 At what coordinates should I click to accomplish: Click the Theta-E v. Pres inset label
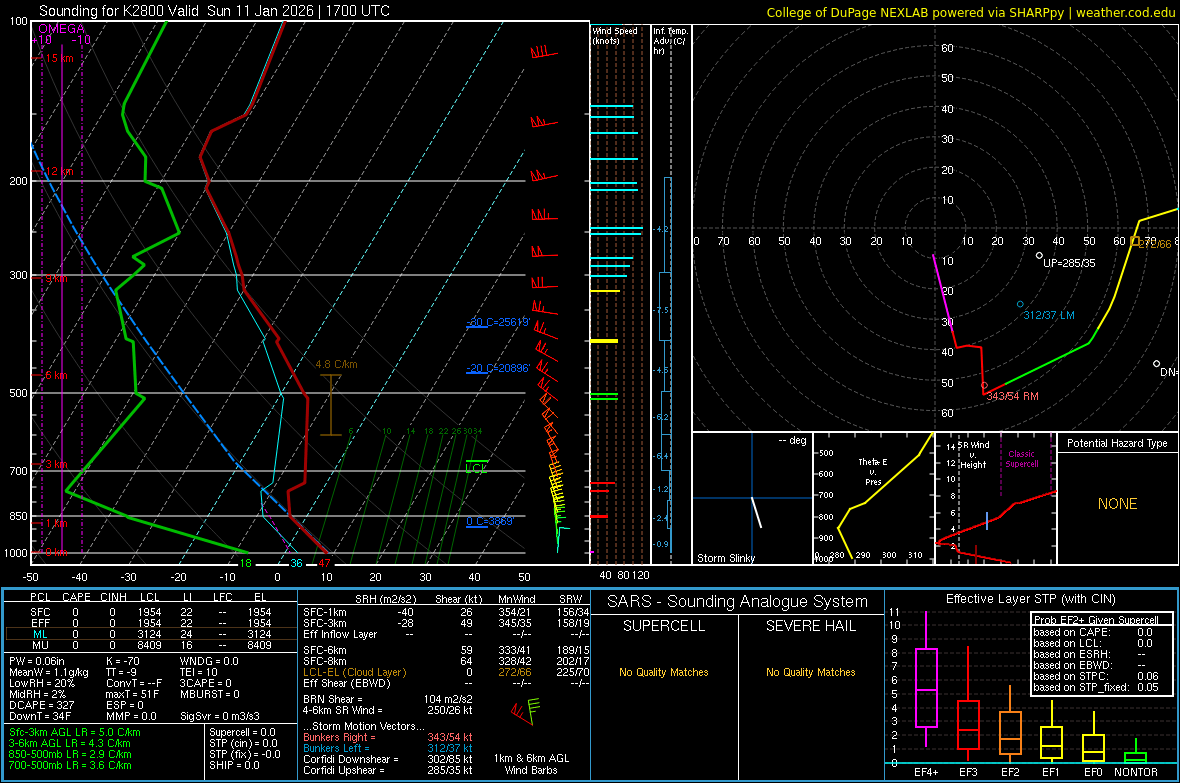point(873,471)
